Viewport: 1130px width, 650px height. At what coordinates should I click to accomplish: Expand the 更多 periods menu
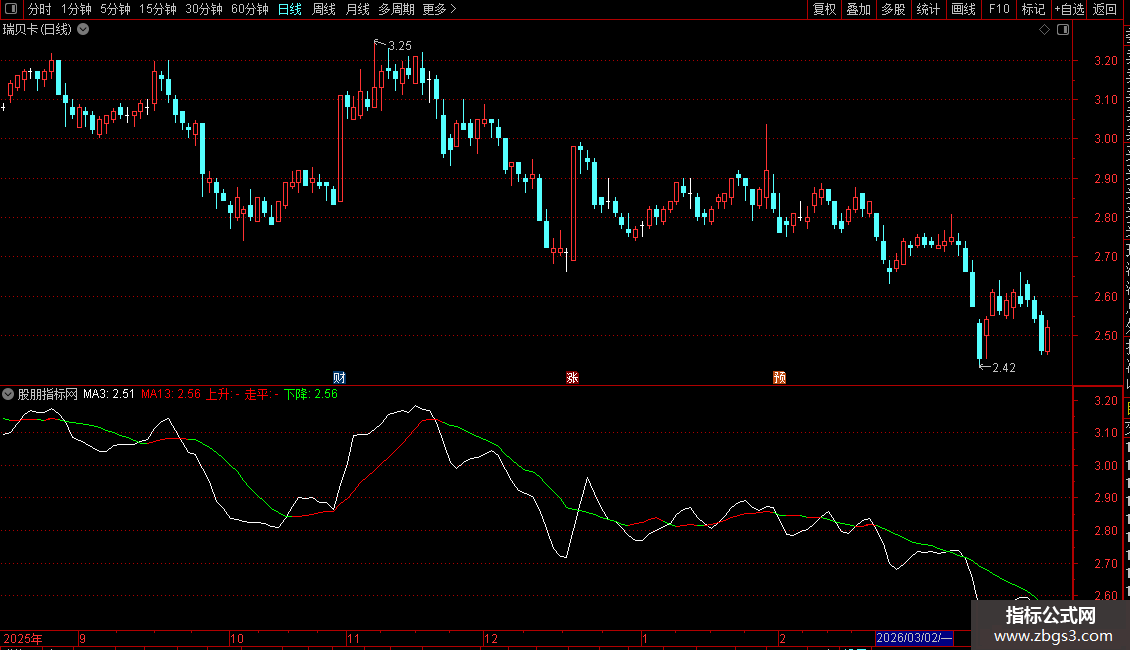[439, 9]
